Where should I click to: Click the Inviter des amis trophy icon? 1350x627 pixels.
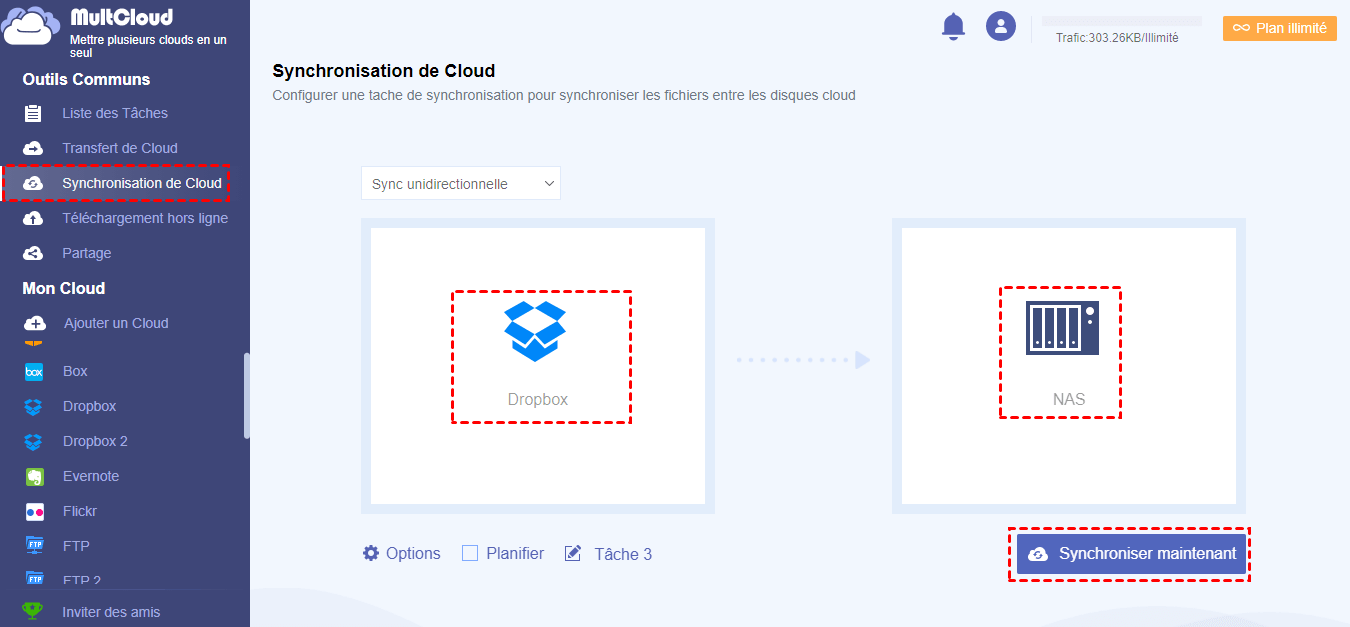point(33,611)
